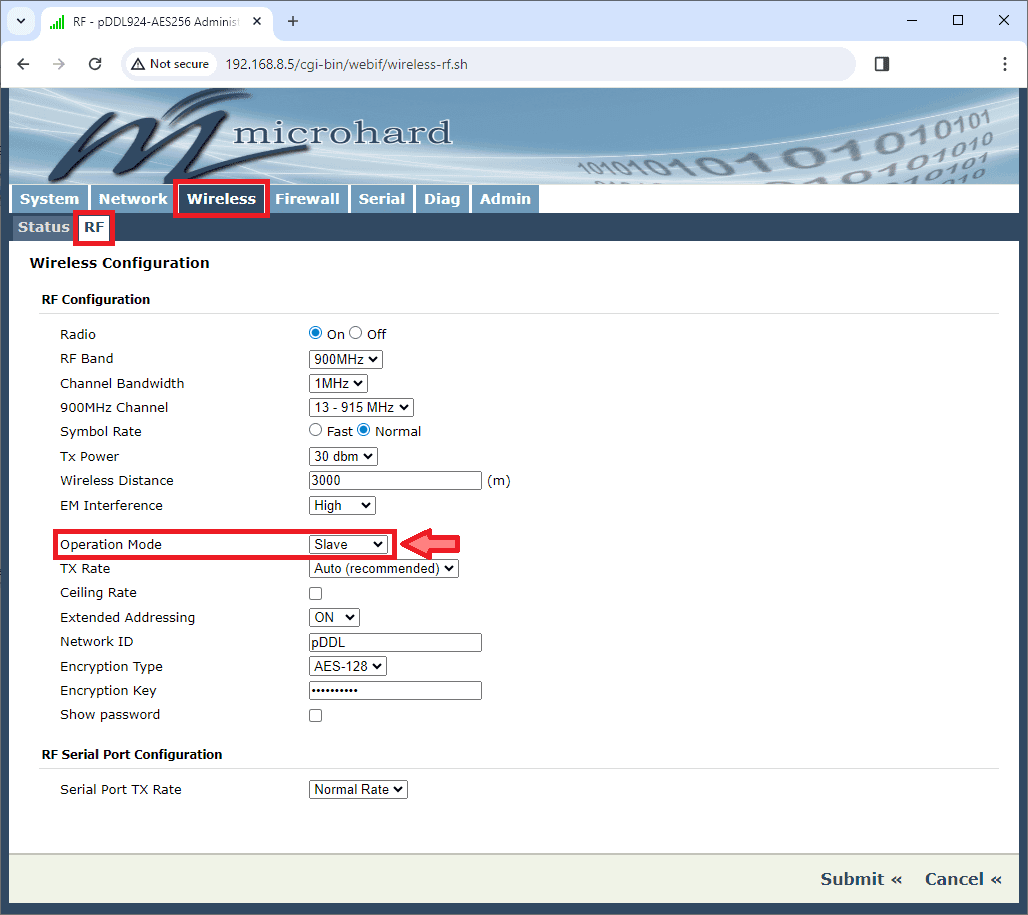The height and width of the screenshot is (915, 1028).
Task: Expand the 900MHz Channel dropdown
Action: point(361,407)
